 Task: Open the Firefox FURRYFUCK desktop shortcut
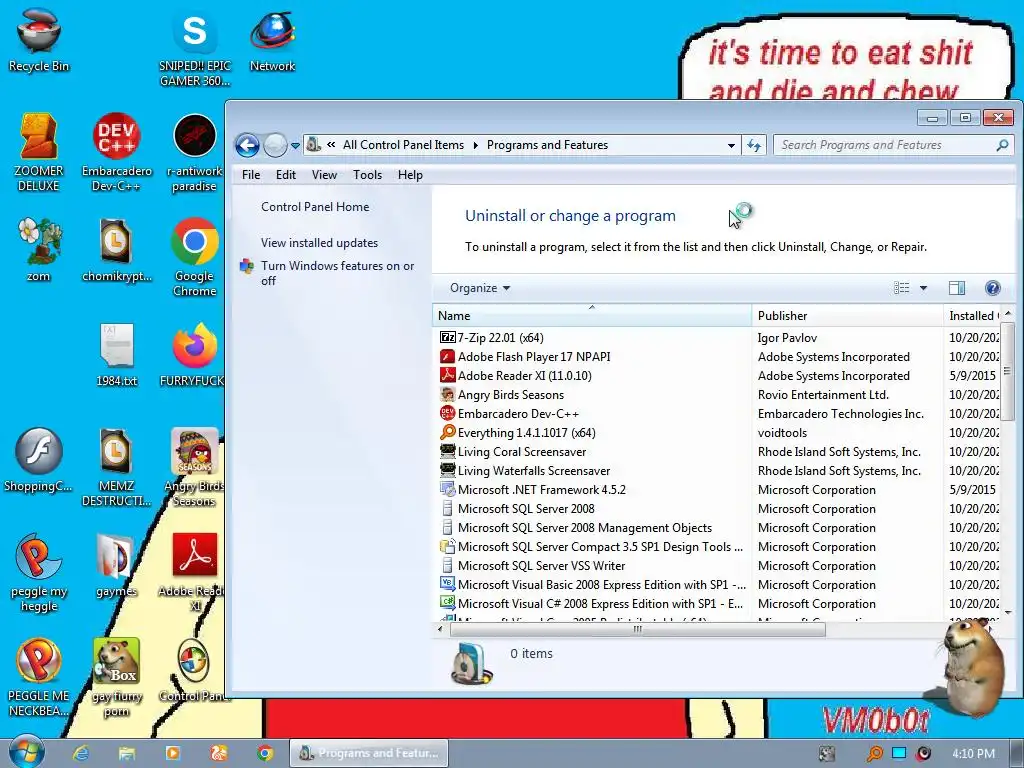pos(193,355)
